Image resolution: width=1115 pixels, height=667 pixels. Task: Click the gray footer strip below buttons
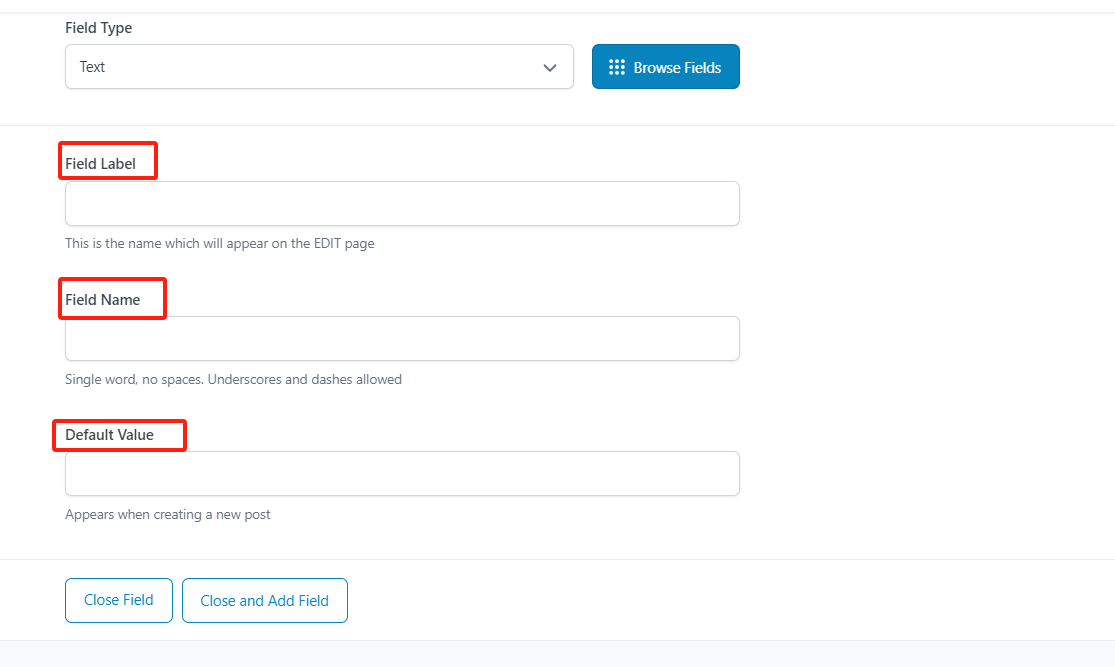click(557, 654)
